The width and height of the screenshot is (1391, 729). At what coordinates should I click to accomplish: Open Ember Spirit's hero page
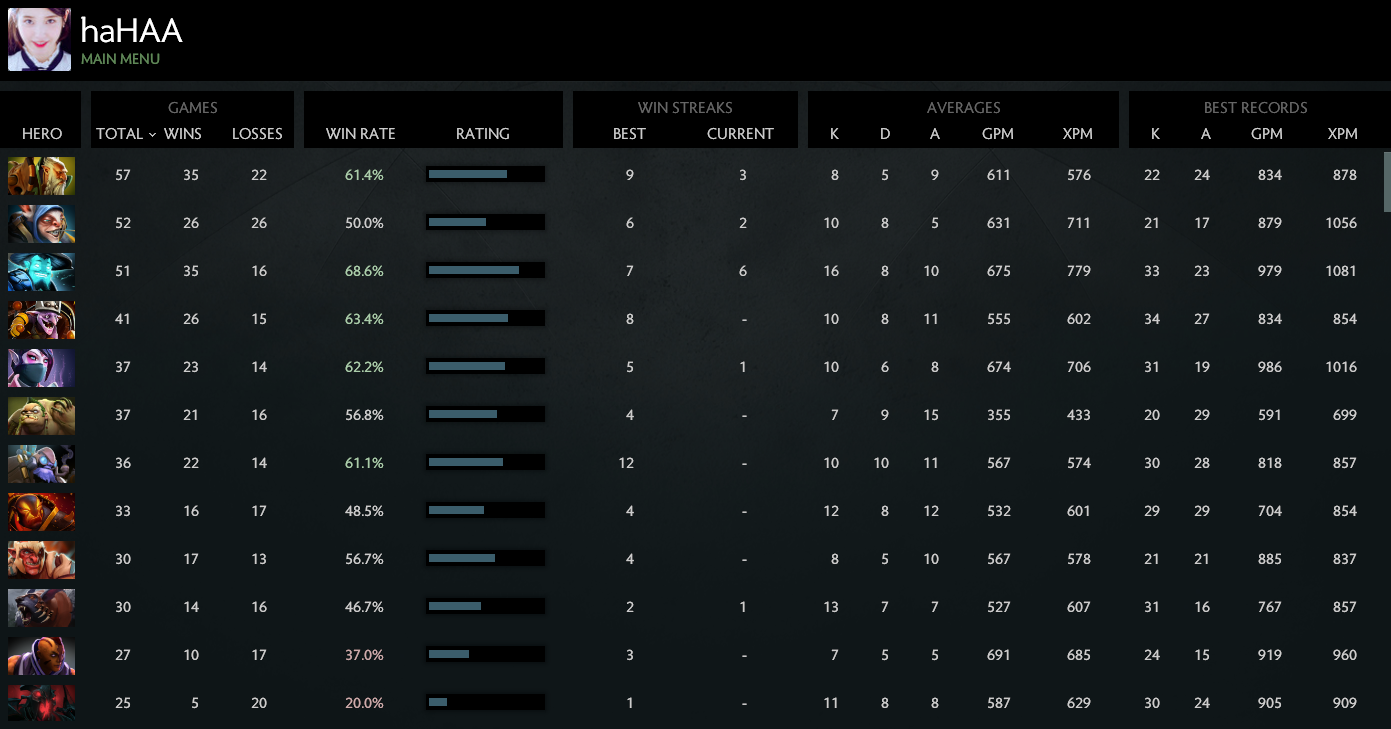click(x=41, y=510)
